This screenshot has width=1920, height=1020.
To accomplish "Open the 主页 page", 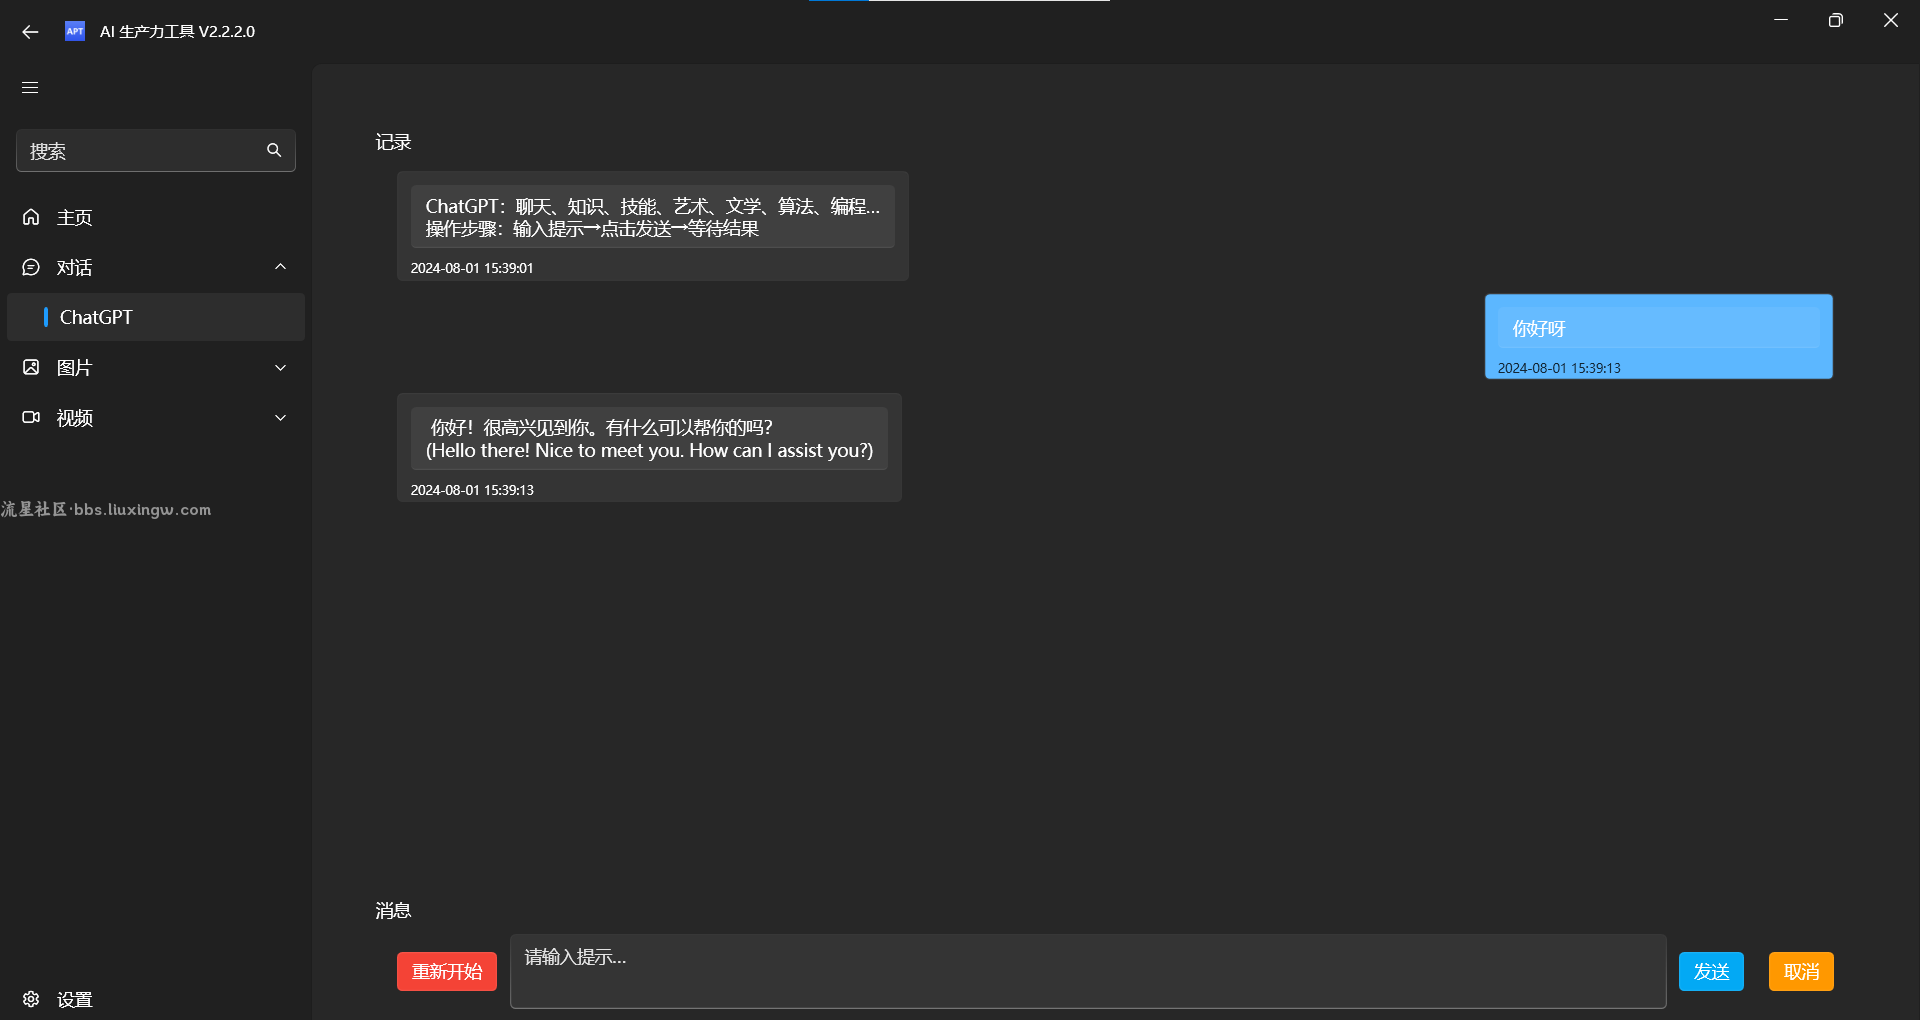I will (x=156, y=217).
